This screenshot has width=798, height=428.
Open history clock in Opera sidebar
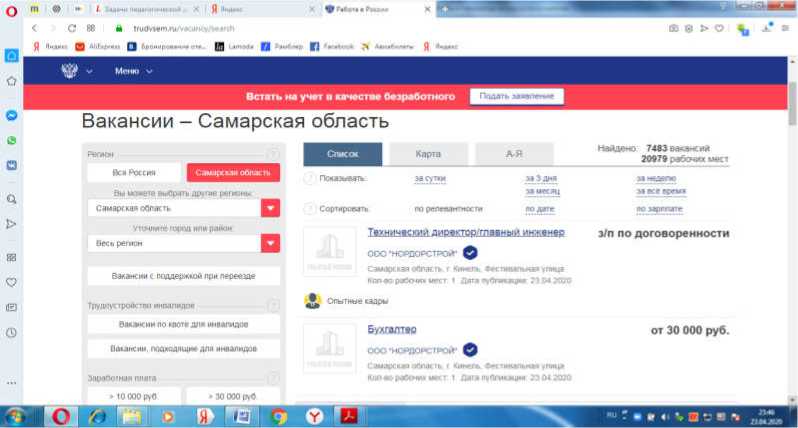click(11, 333)
